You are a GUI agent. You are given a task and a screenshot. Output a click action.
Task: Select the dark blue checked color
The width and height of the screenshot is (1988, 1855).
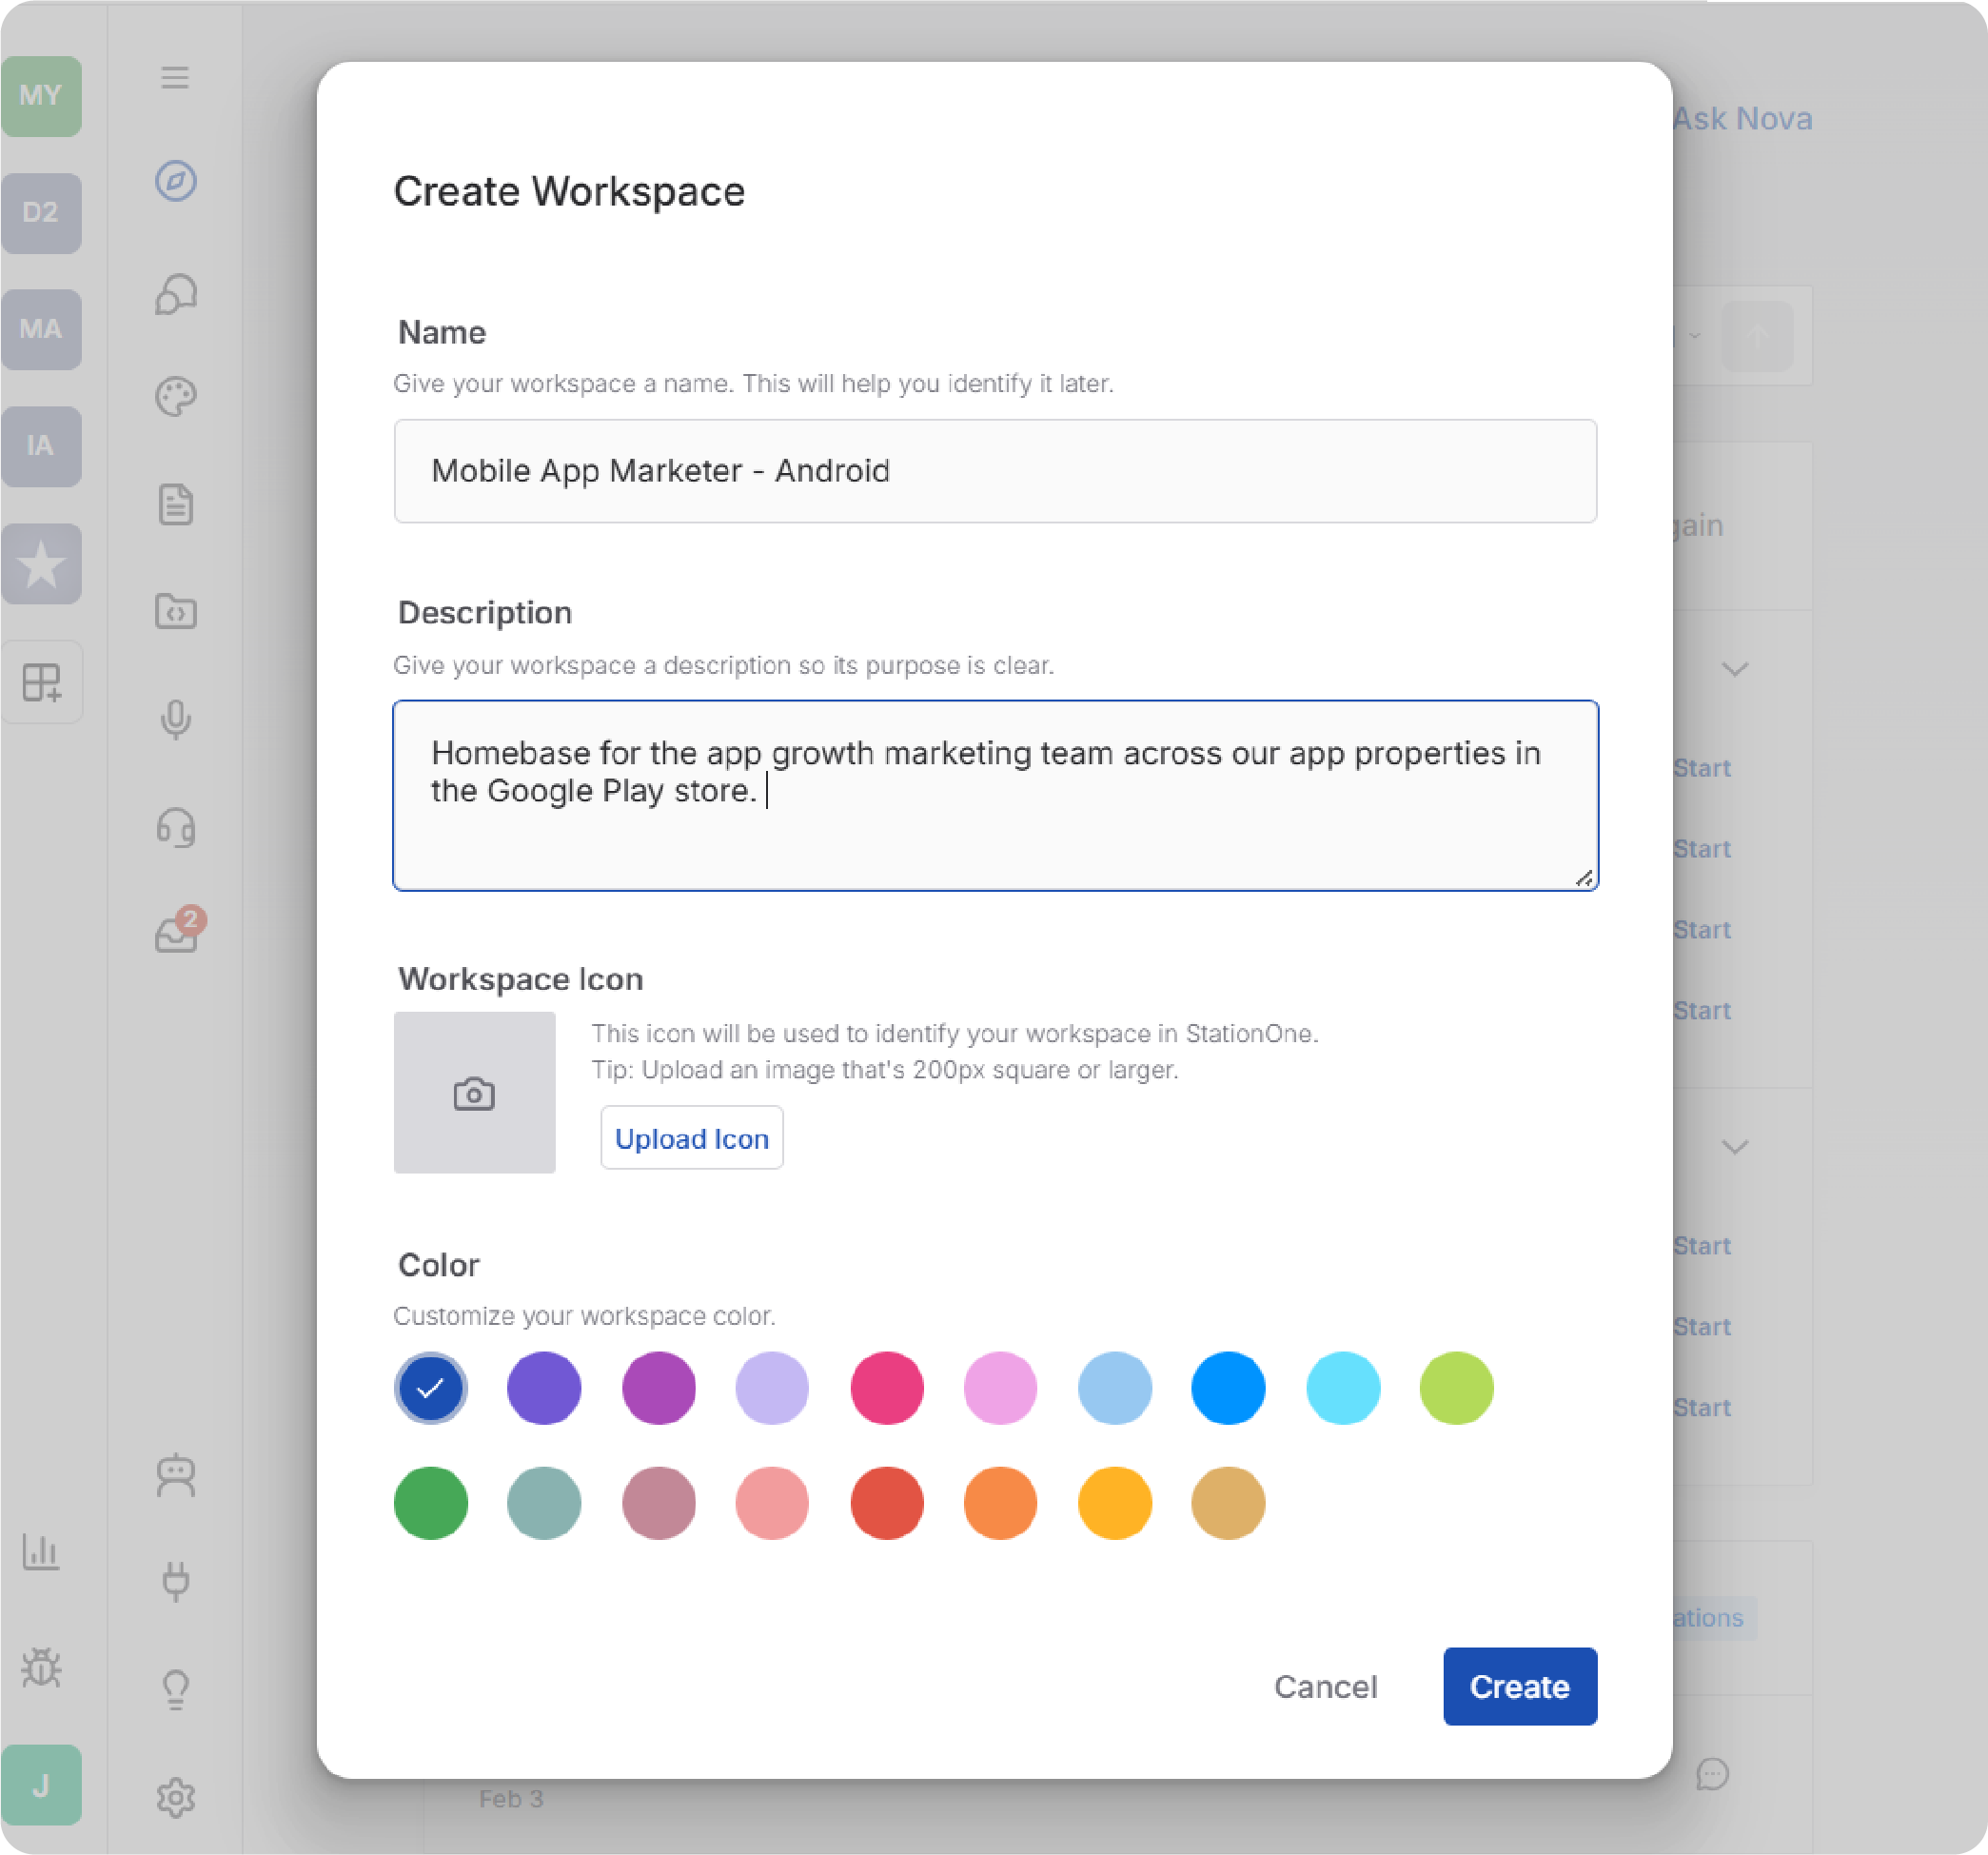(x=431, y=1388)
